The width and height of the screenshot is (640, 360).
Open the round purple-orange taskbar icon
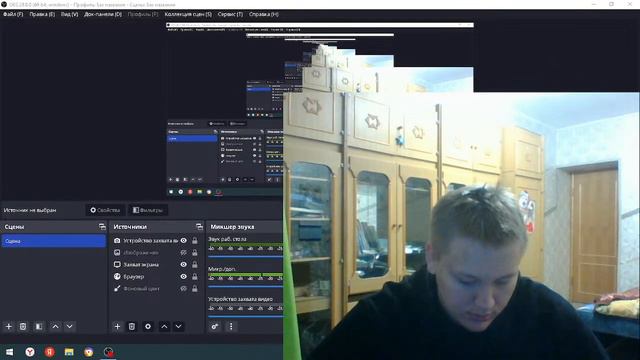(89, 352)
